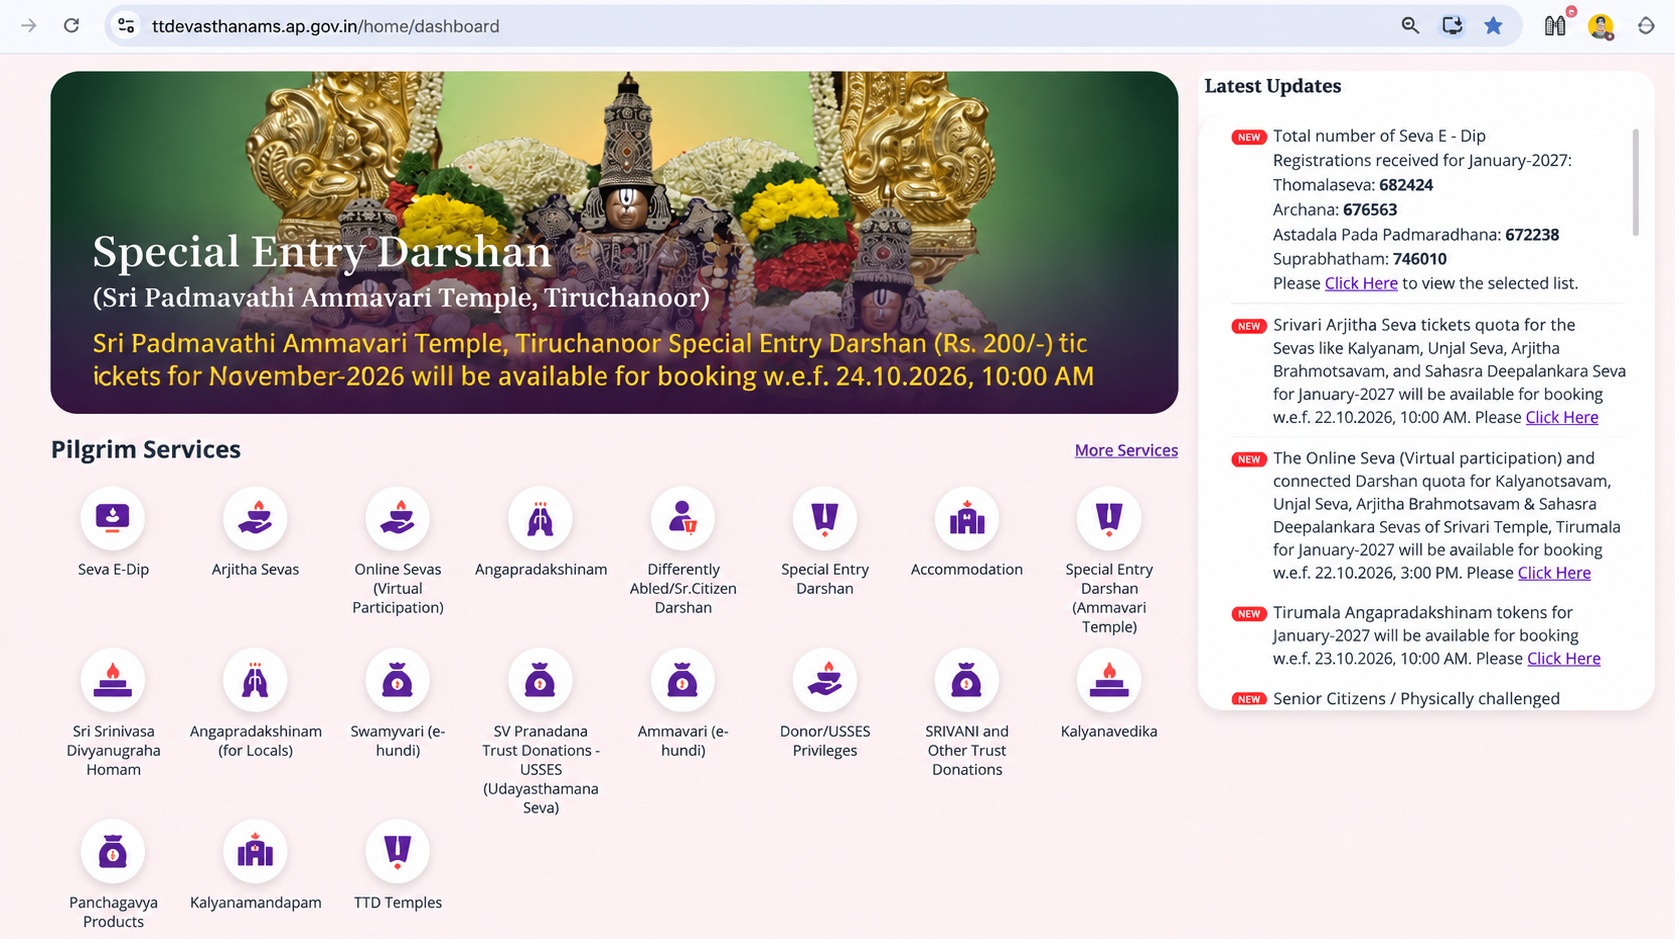Viewport: 1675px width, 939px height.
Task: Open the browser profile avatar
Action: [x=1601, y=26]
